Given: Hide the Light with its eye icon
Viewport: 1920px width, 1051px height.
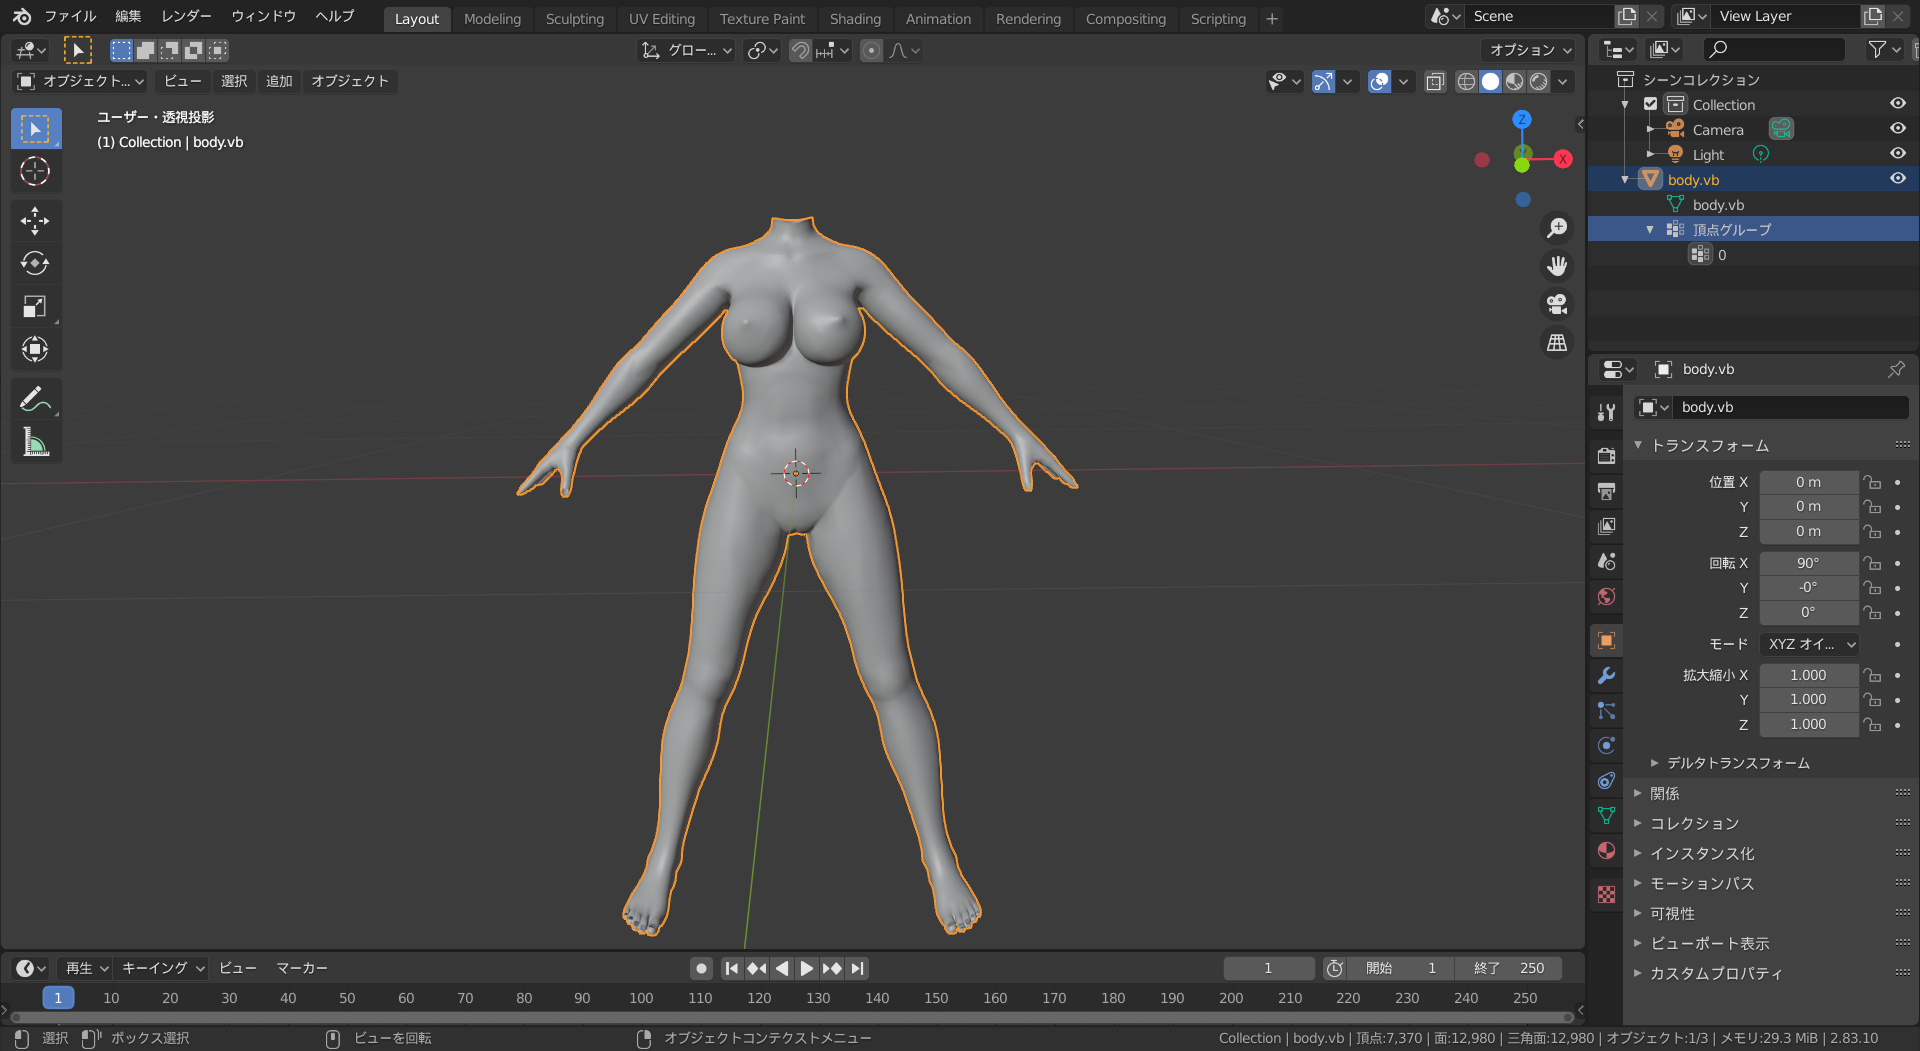Looking at the screenshot, I should (1897, 154).
